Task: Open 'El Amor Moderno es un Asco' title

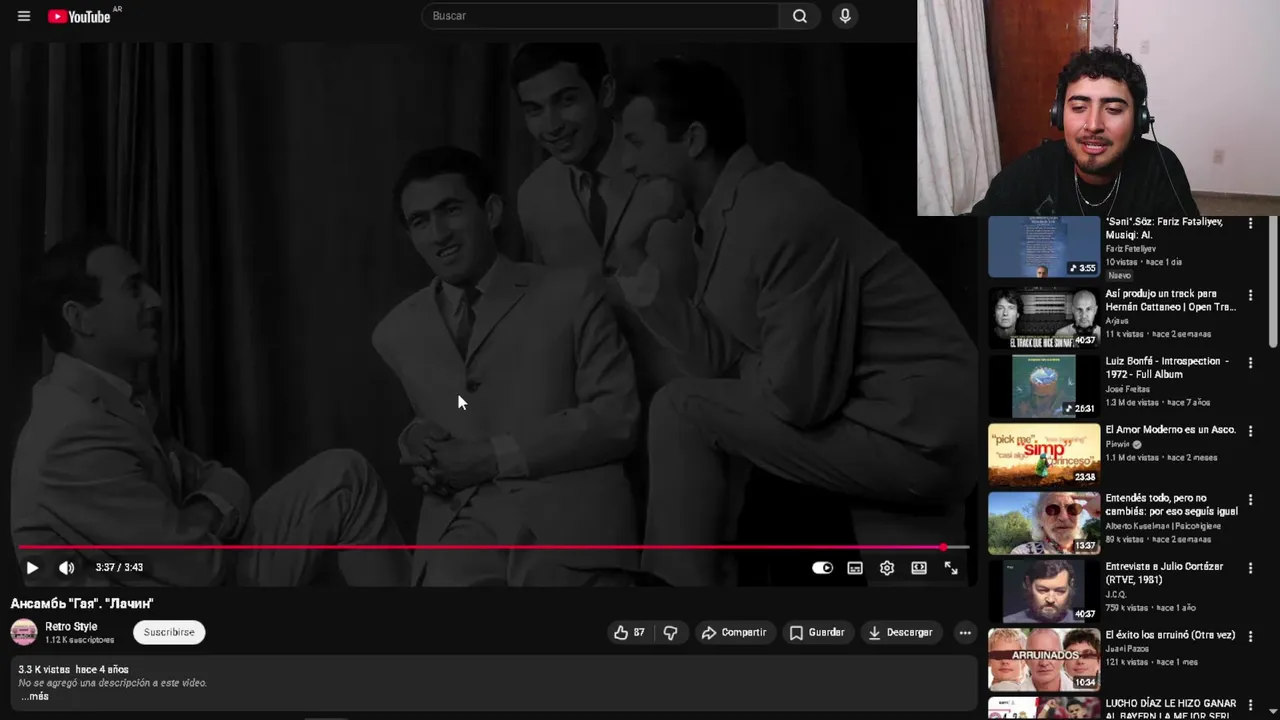Action: click(x=1170, y=430)
